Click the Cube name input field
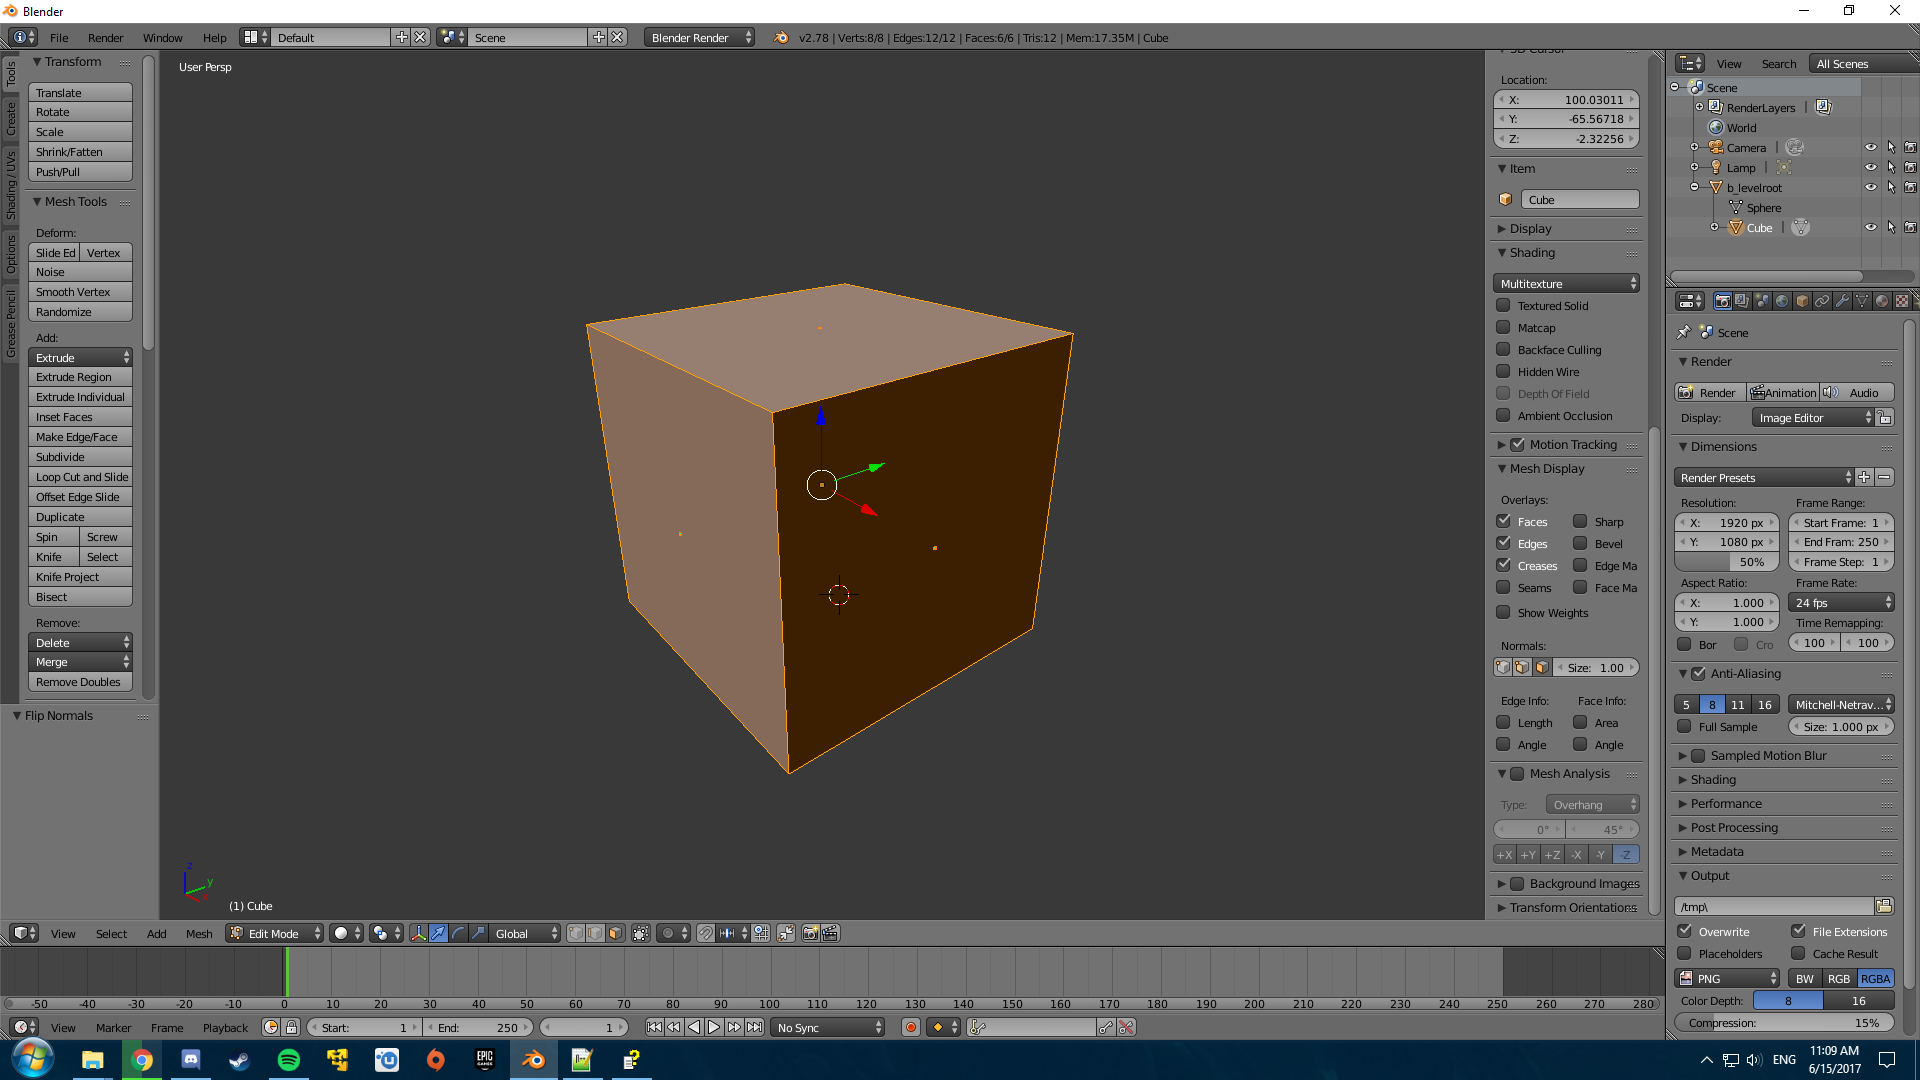The image size is (1920, 1080). click(x=1580, y=200)
